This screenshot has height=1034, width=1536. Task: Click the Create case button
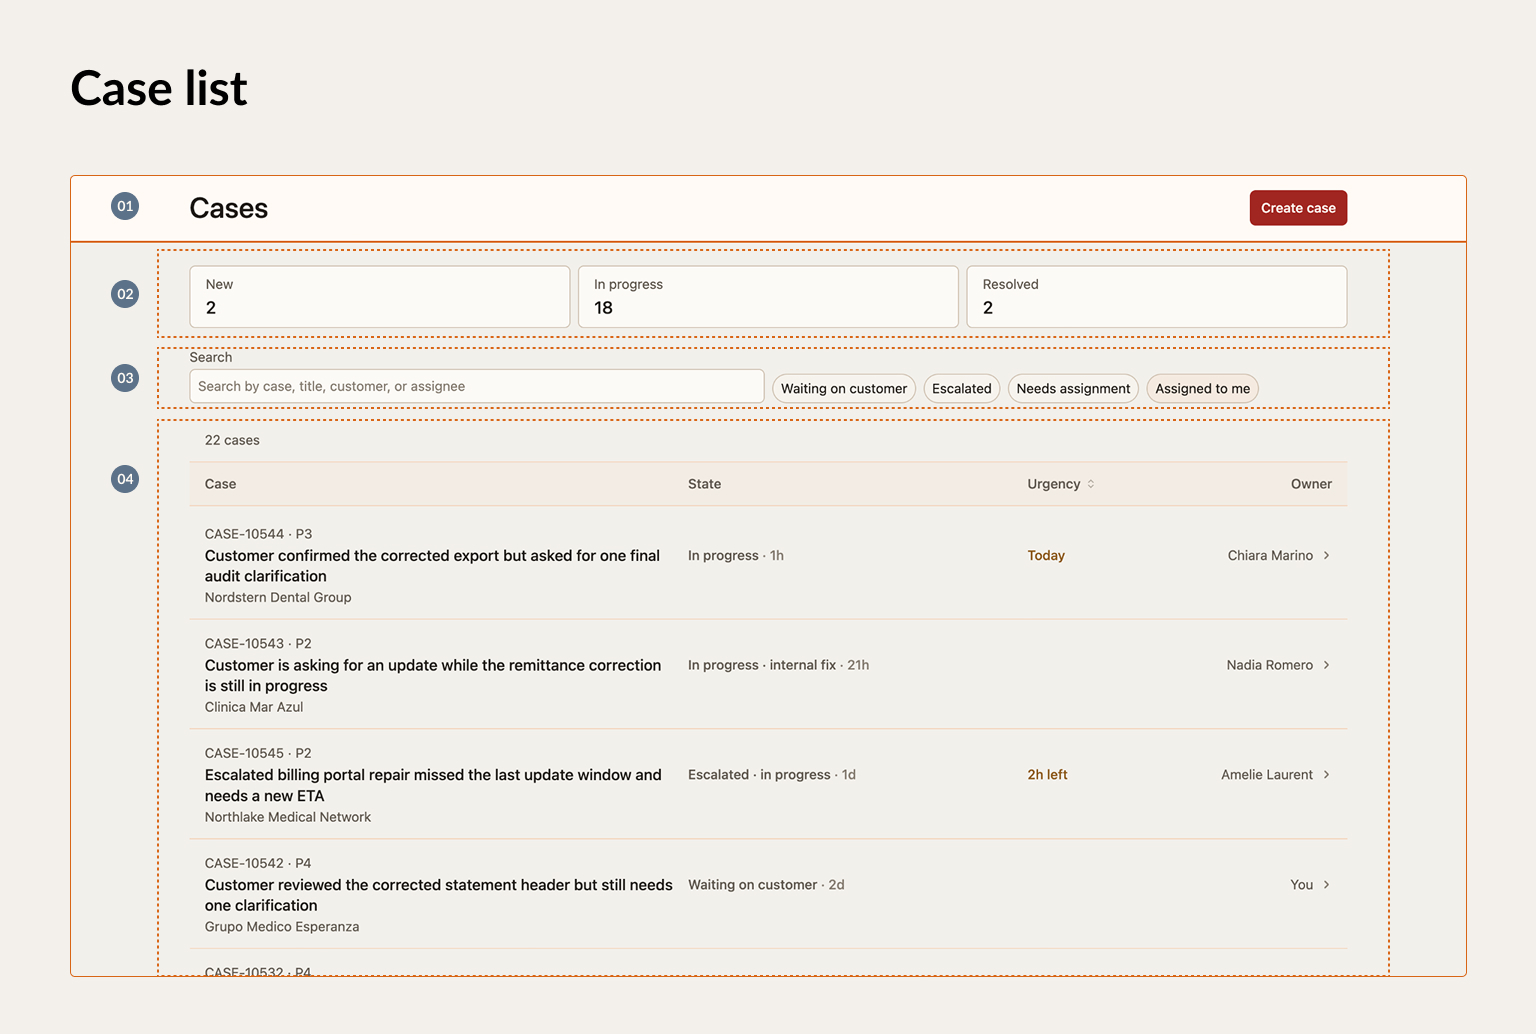pos(1298,208)
